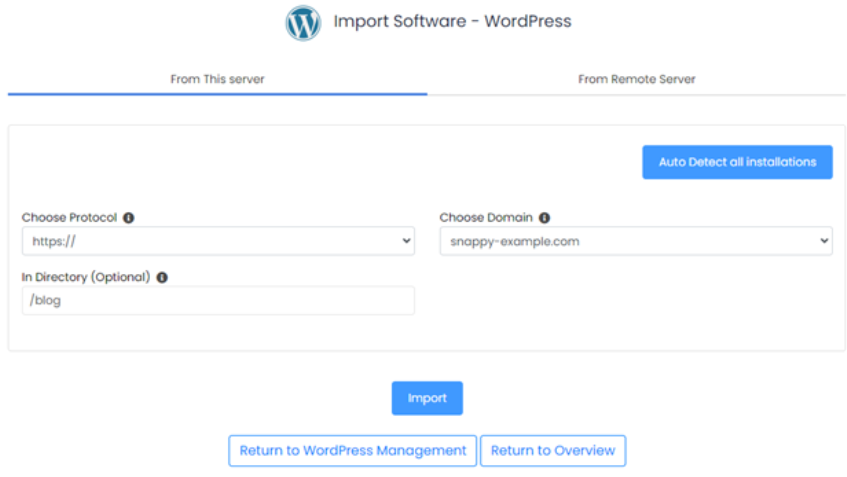The image size is (847, 477).
Task: Click Return to Overview button
Action: coord(553,451)
